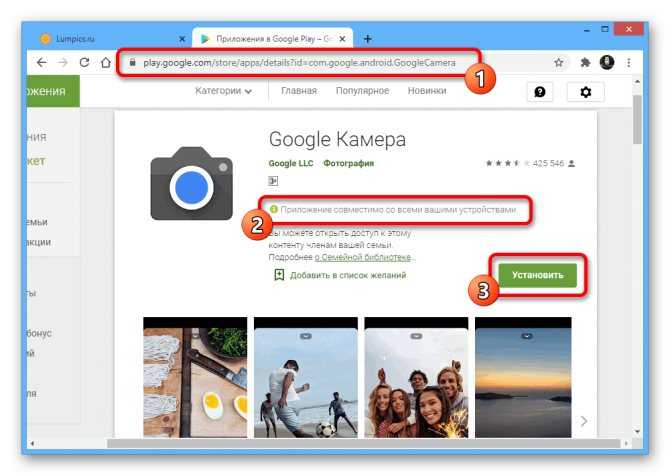Open the food and knife screenshot
This screenshot has width=670, height=476.
coord(195,377)
